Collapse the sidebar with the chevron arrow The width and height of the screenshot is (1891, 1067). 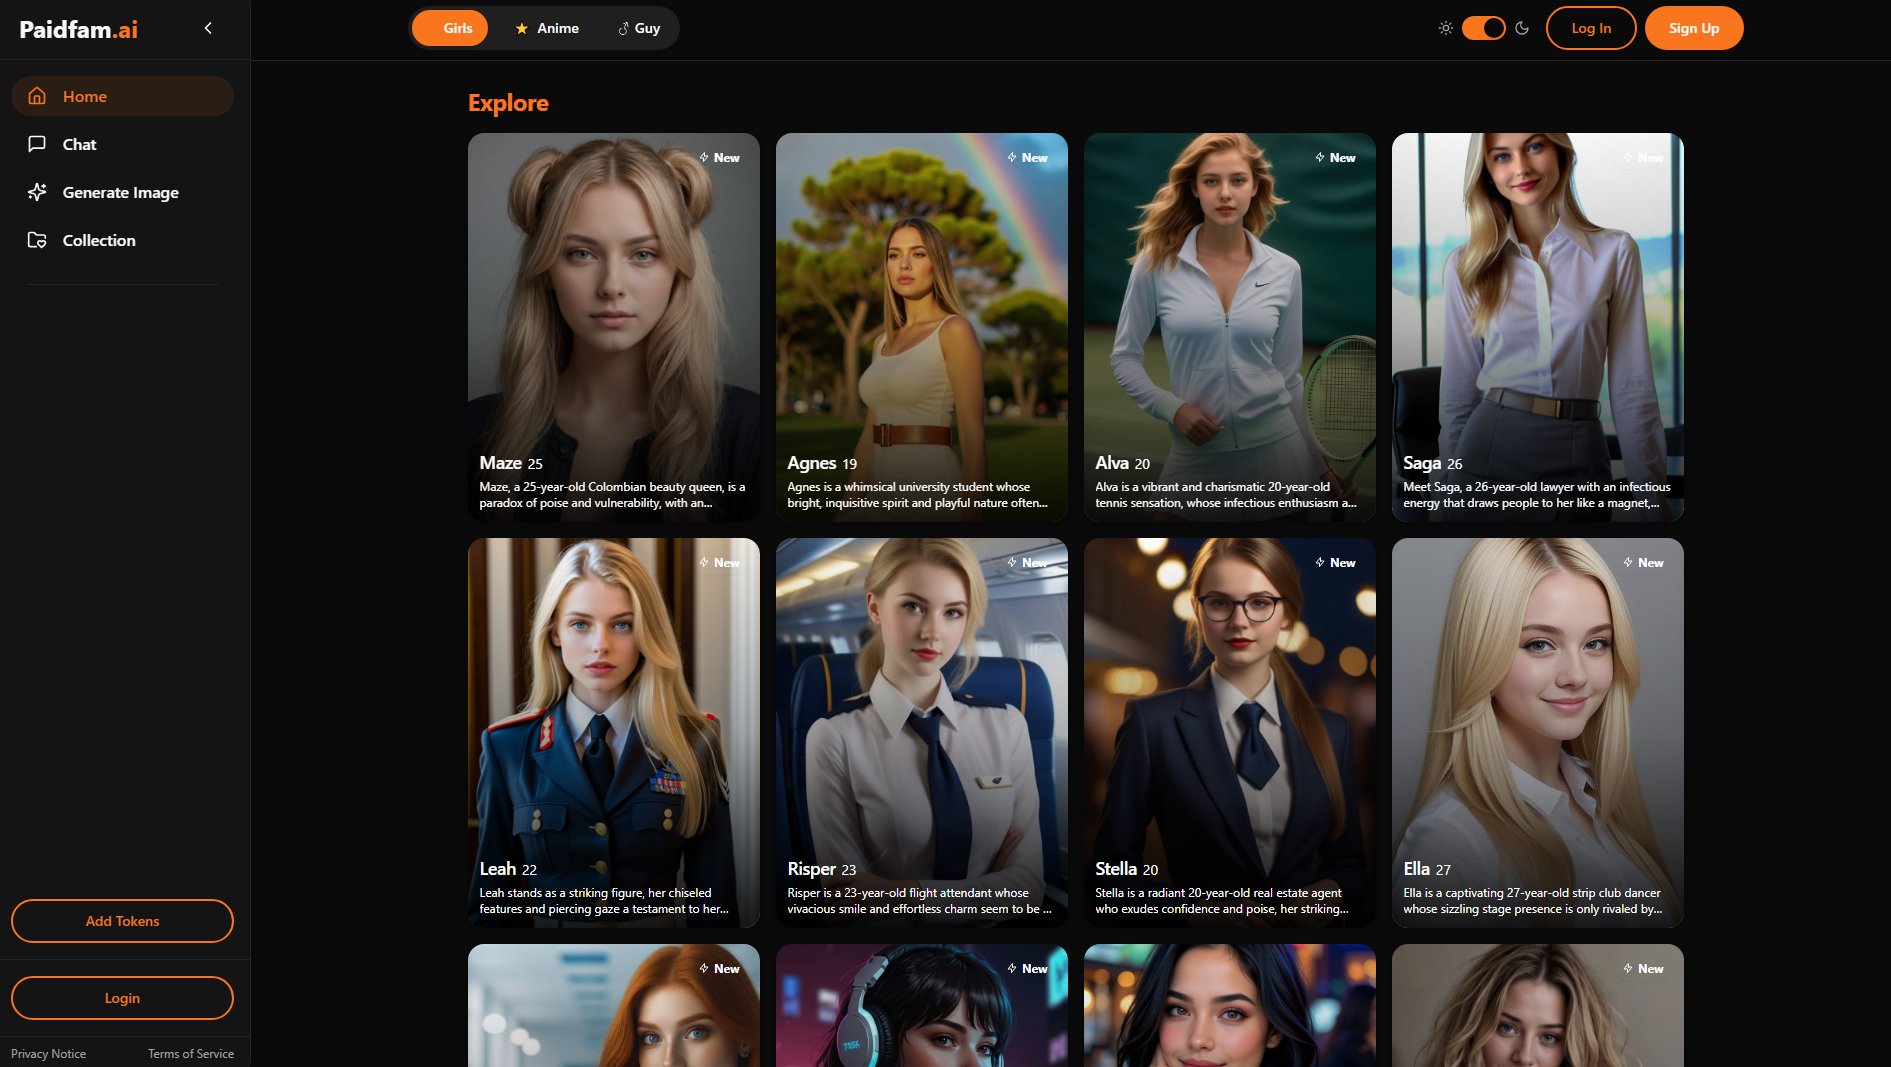208,28
